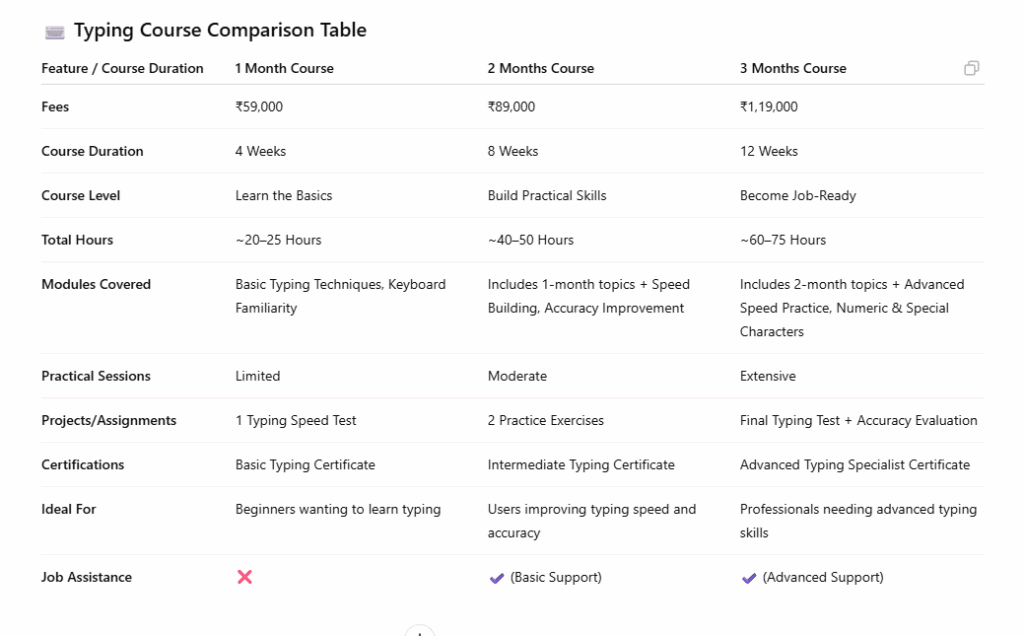Click the red cross in Job Assistance row
The width and height of the screenshot is (1024, 636).
[x=244, y=577]
